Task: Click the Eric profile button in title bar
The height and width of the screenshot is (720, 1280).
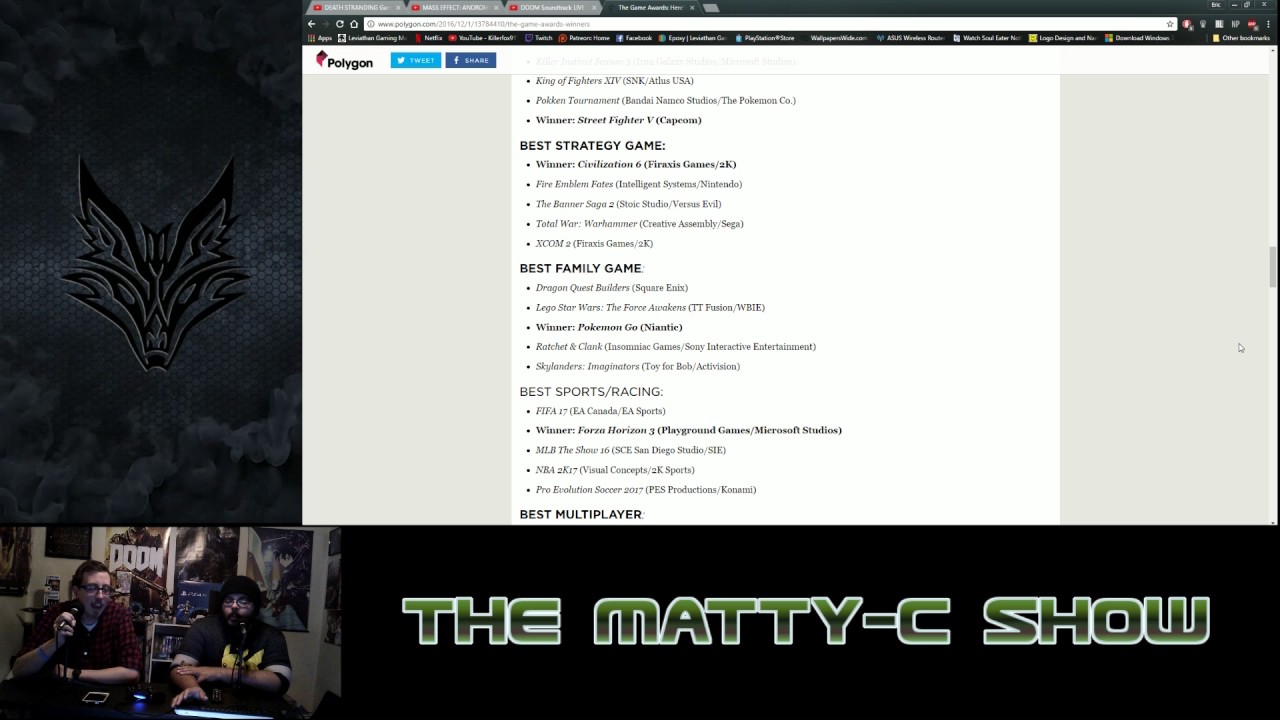Action: click(x=1216, y=5)
